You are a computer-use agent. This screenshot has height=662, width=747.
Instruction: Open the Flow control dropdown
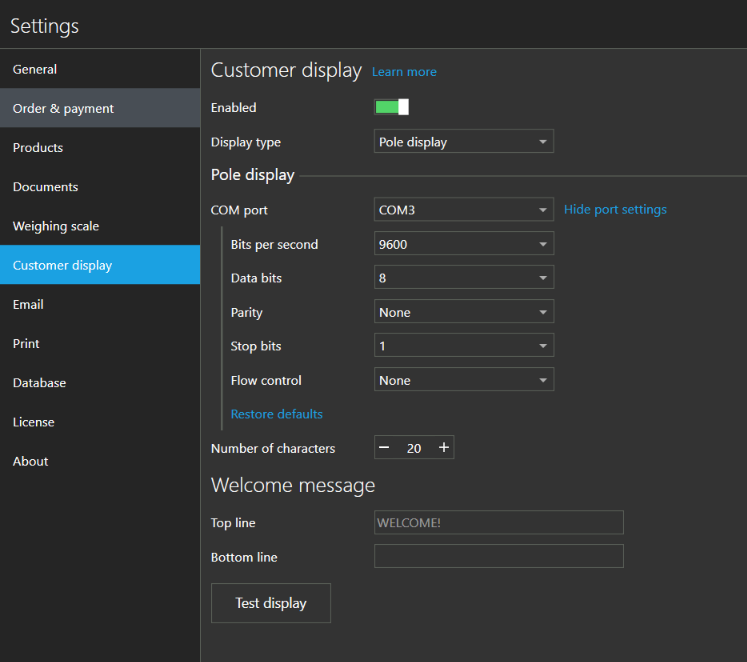click(464, 380)
